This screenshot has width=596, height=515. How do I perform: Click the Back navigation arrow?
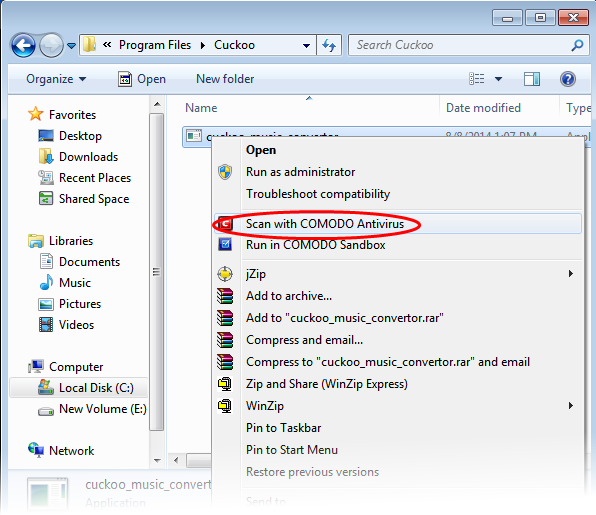(23, 46)
